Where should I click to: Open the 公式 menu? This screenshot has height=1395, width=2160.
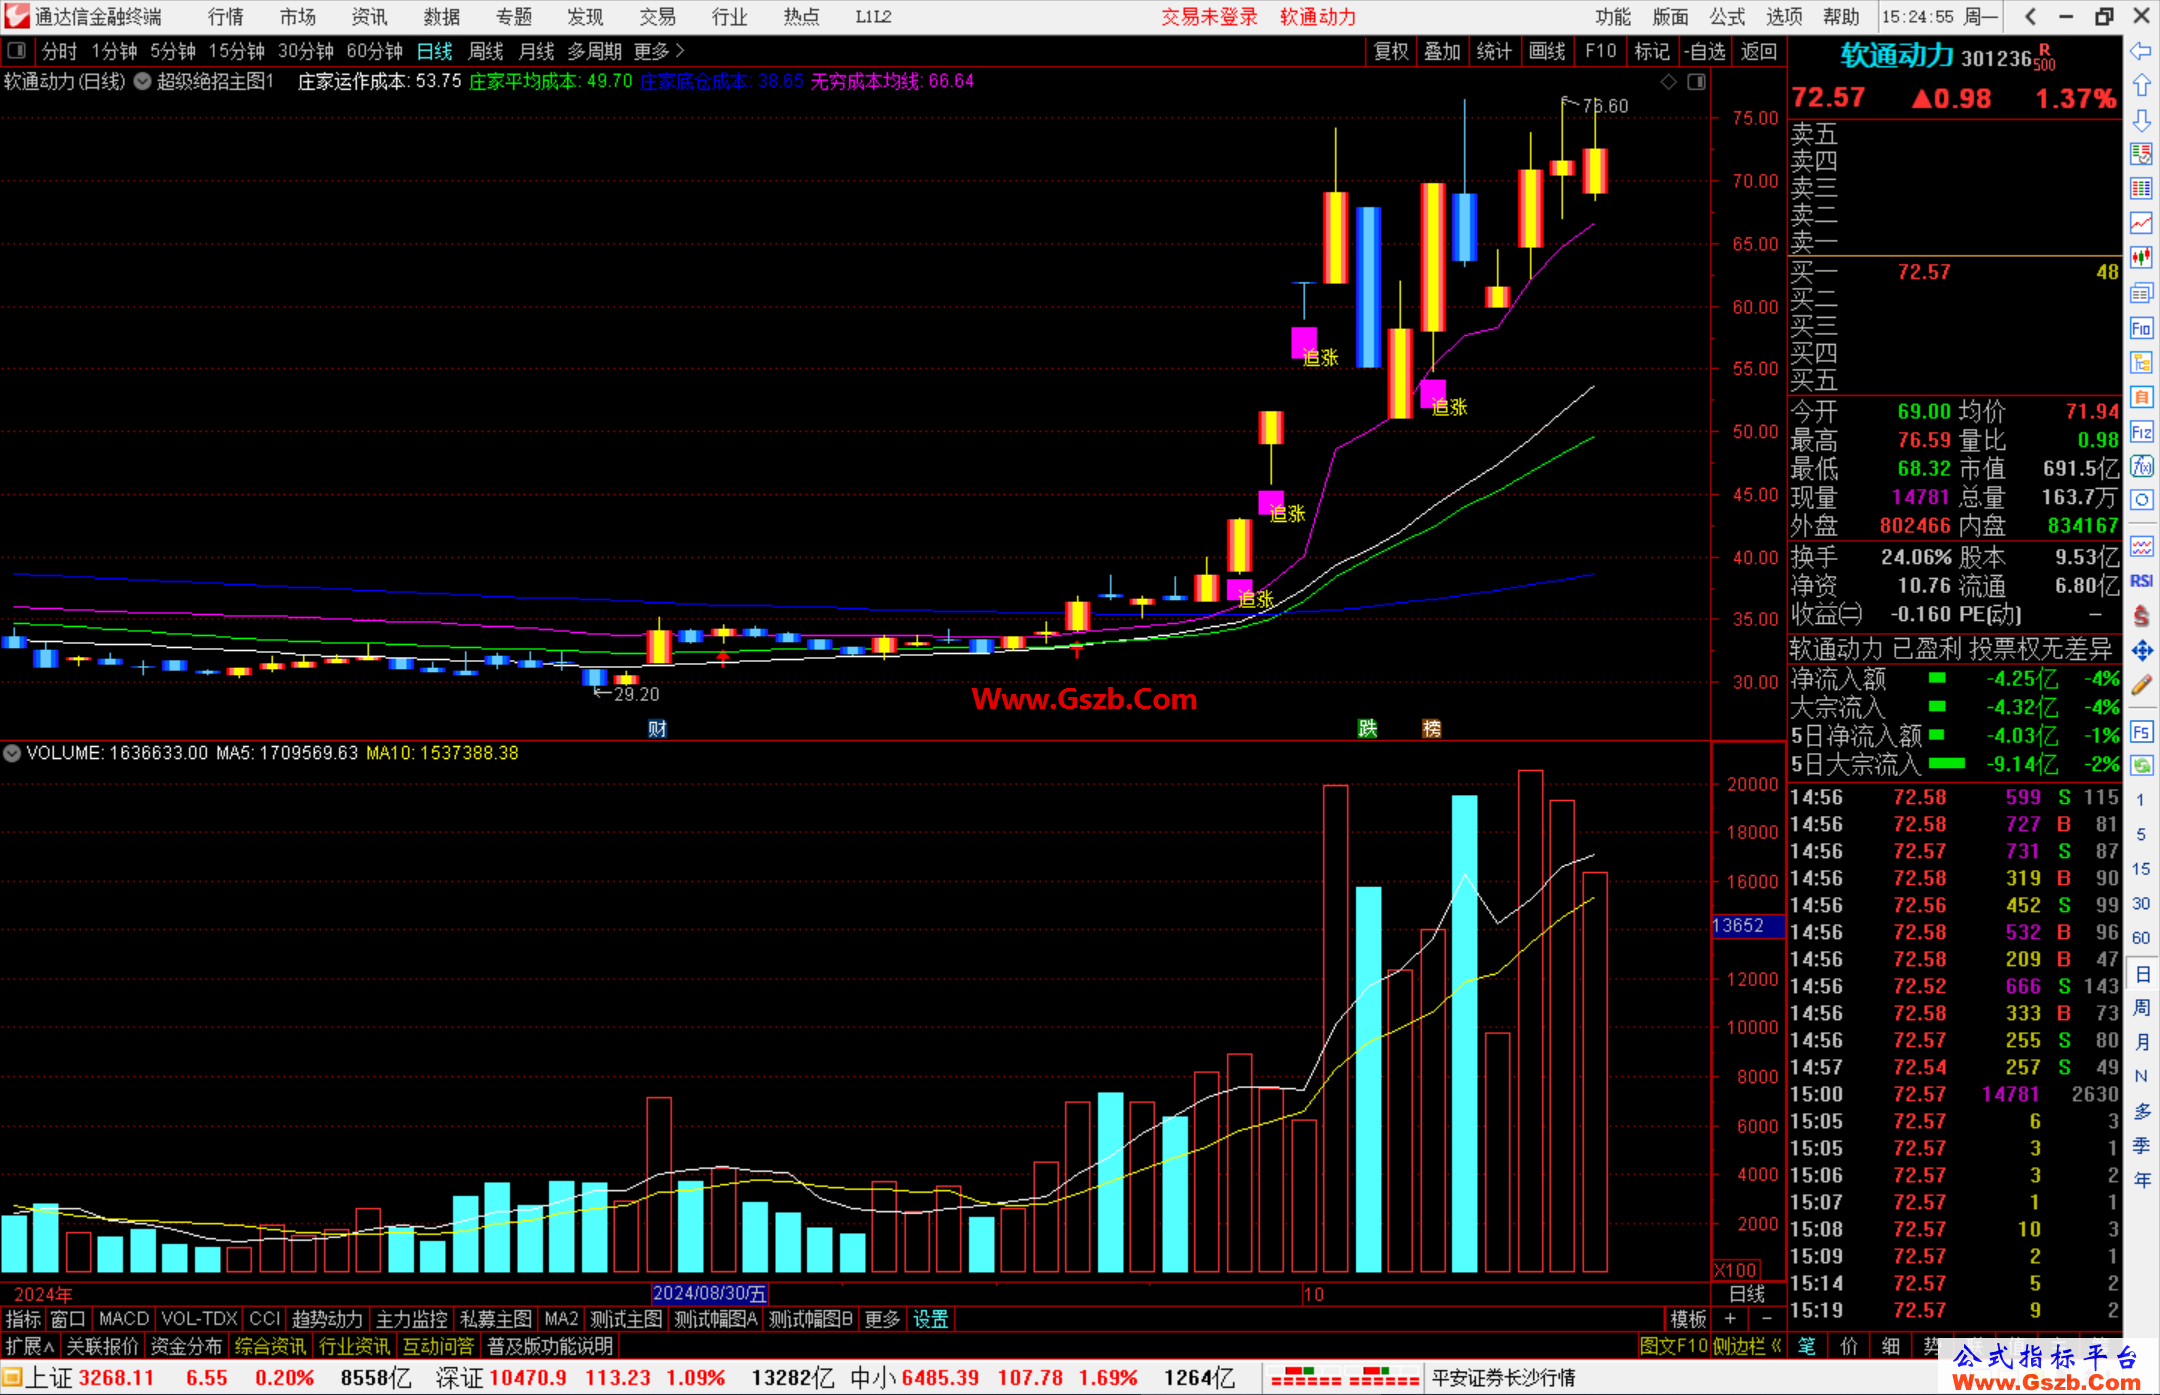point(1727,17)
